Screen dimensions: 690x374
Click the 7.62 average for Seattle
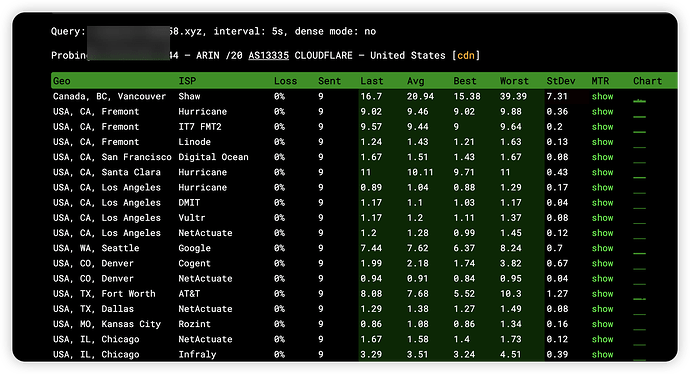pos(418,248)
